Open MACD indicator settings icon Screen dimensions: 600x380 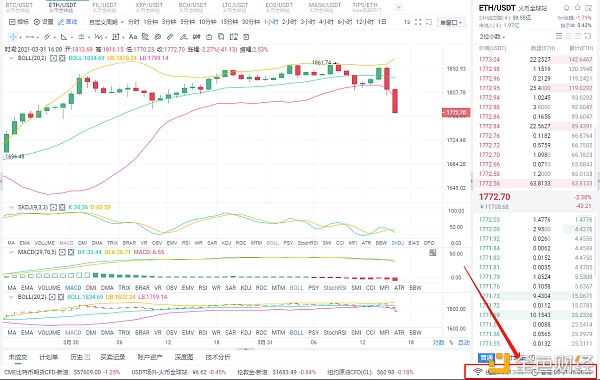pyautogui.click(x=62, y=252)
